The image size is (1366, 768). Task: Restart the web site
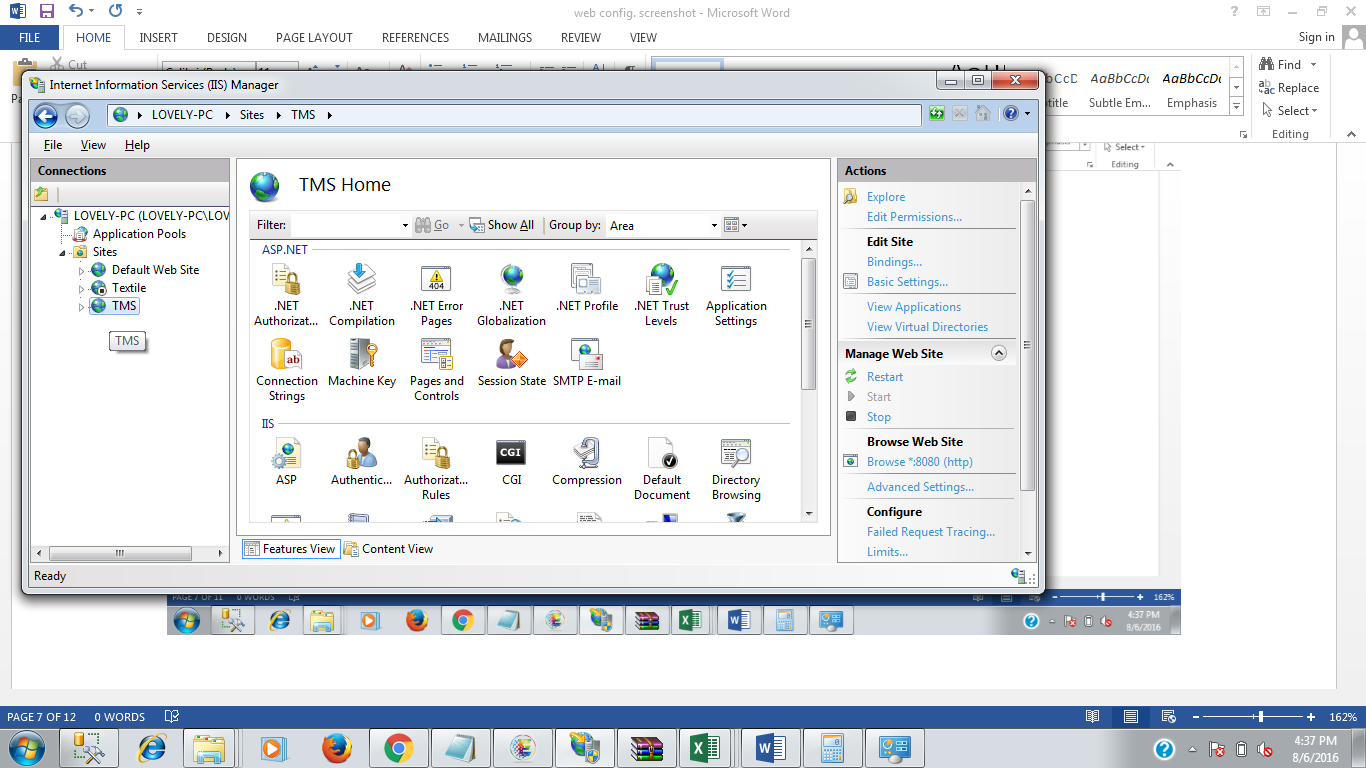click(x=885, y=377)
